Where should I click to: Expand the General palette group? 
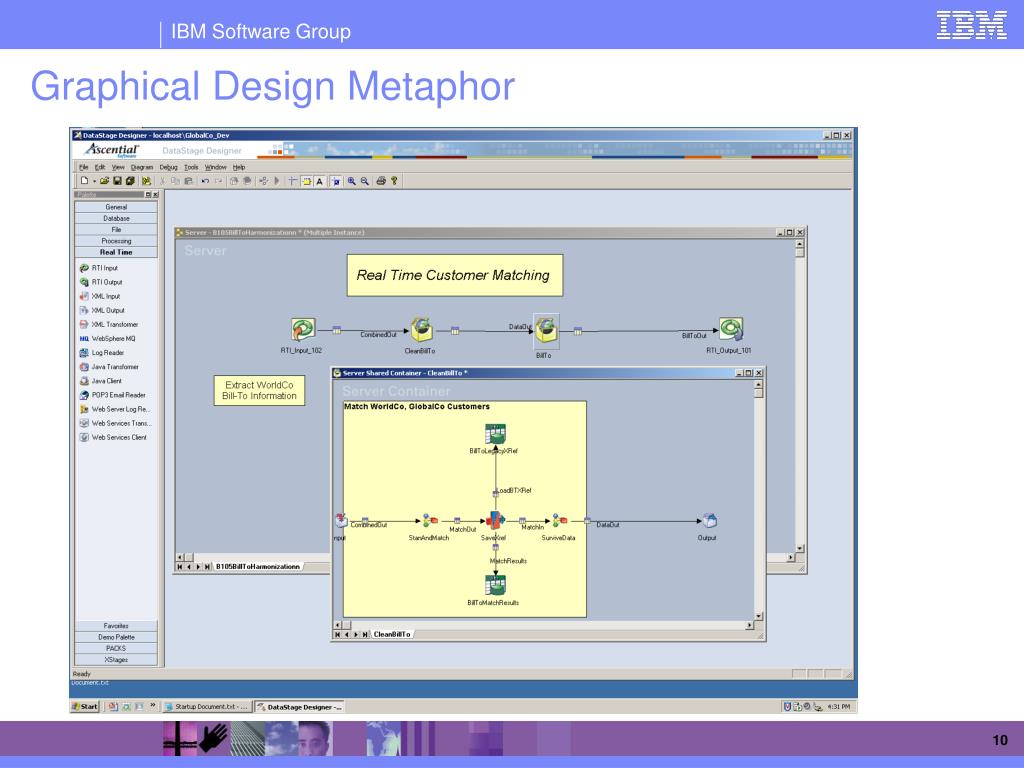point(116,207)
